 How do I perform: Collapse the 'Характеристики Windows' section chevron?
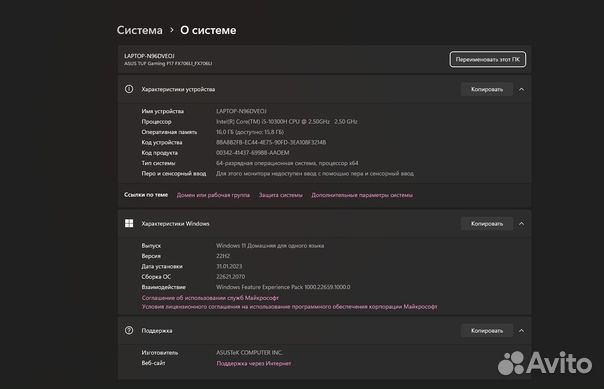click(521, 224)
